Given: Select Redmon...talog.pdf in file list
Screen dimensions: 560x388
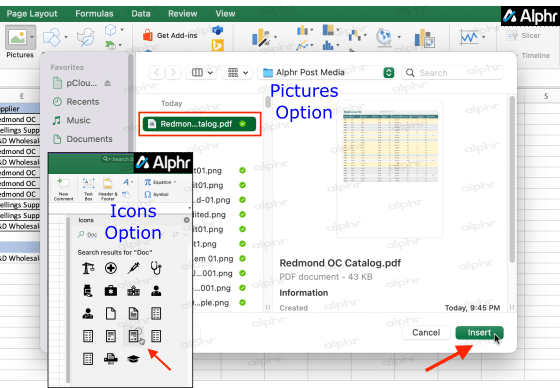Looking at the screenshot, I should (199, 124).
